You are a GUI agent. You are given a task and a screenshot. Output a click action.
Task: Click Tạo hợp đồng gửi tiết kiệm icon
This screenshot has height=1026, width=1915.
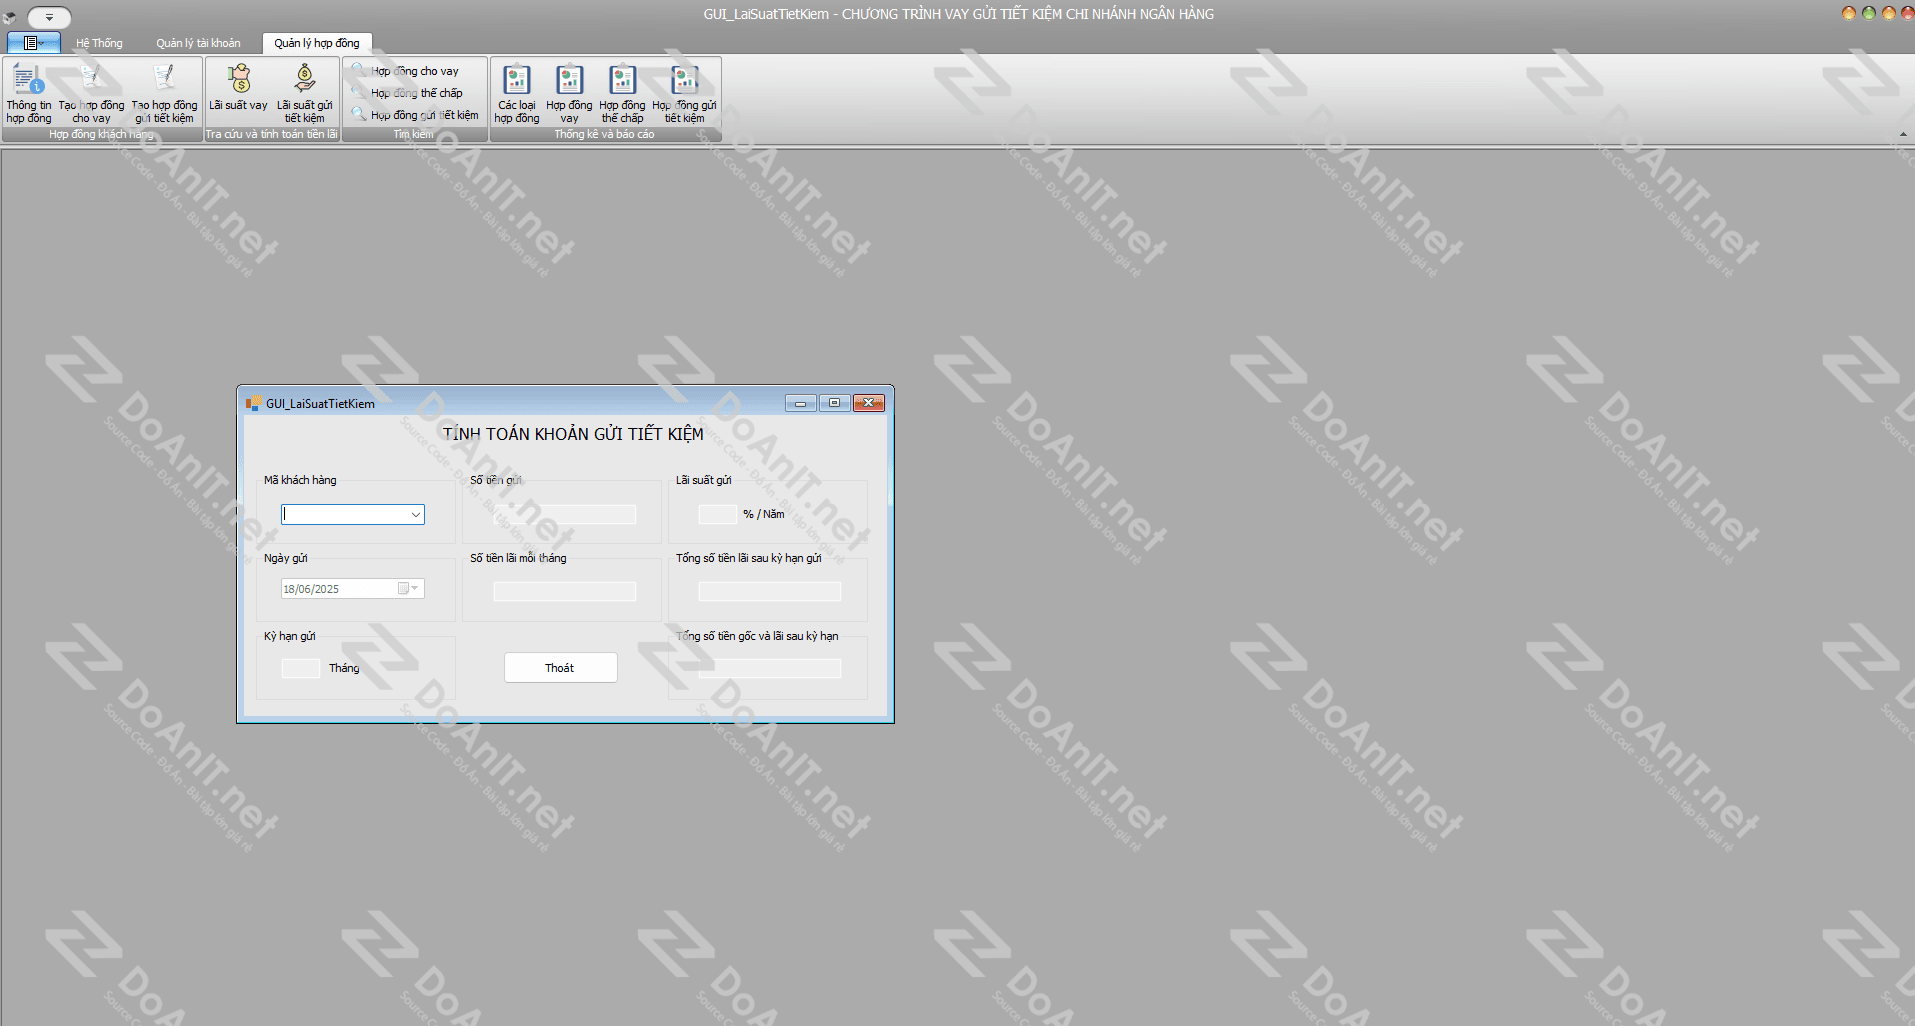(165, 93)
